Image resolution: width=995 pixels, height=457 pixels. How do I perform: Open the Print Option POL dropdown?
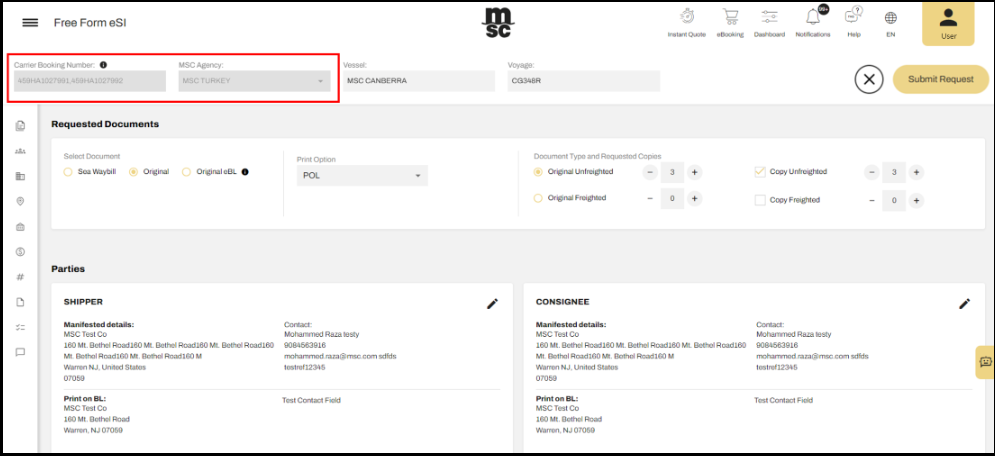362,176
